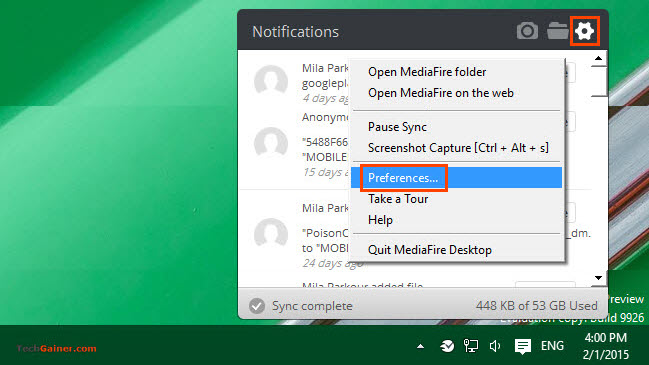Screen dimensions: 649x365
Task: Click the 448 KB of 53 GB Used text
Action: pyautogui.click(x=536, y=306)
